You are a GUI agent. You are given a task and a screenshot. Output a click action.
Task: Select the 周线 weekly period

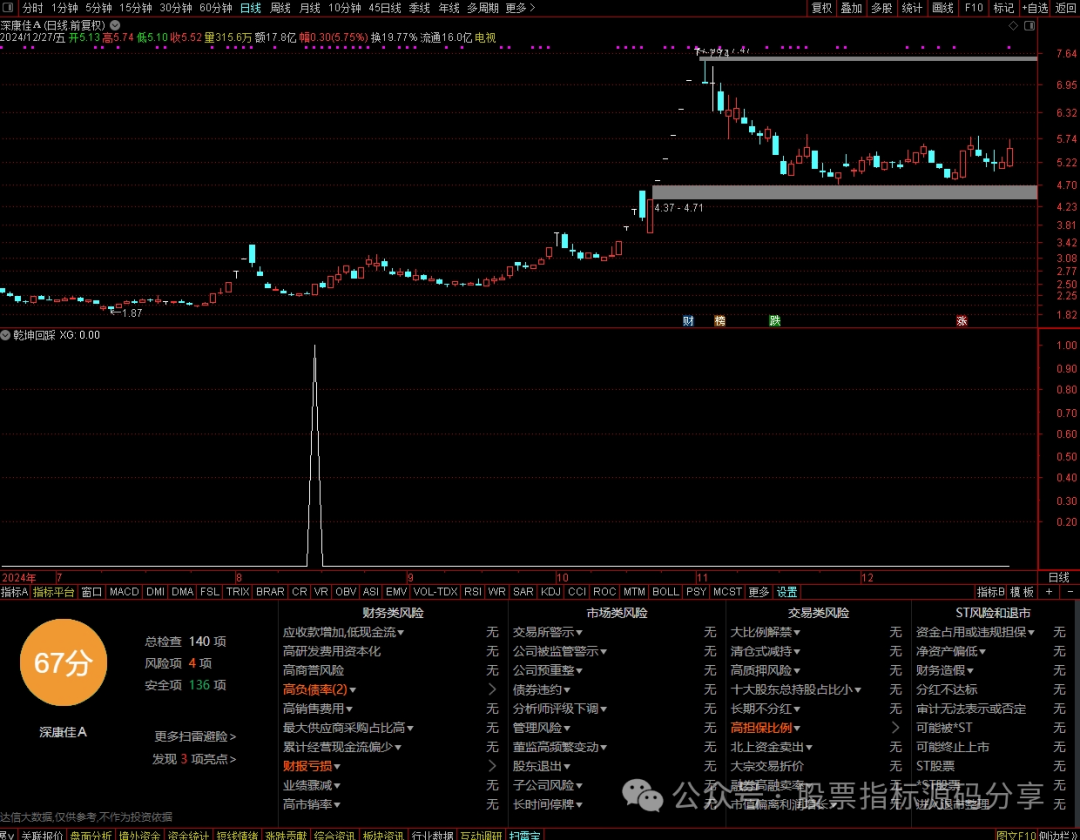click(280, 8)
